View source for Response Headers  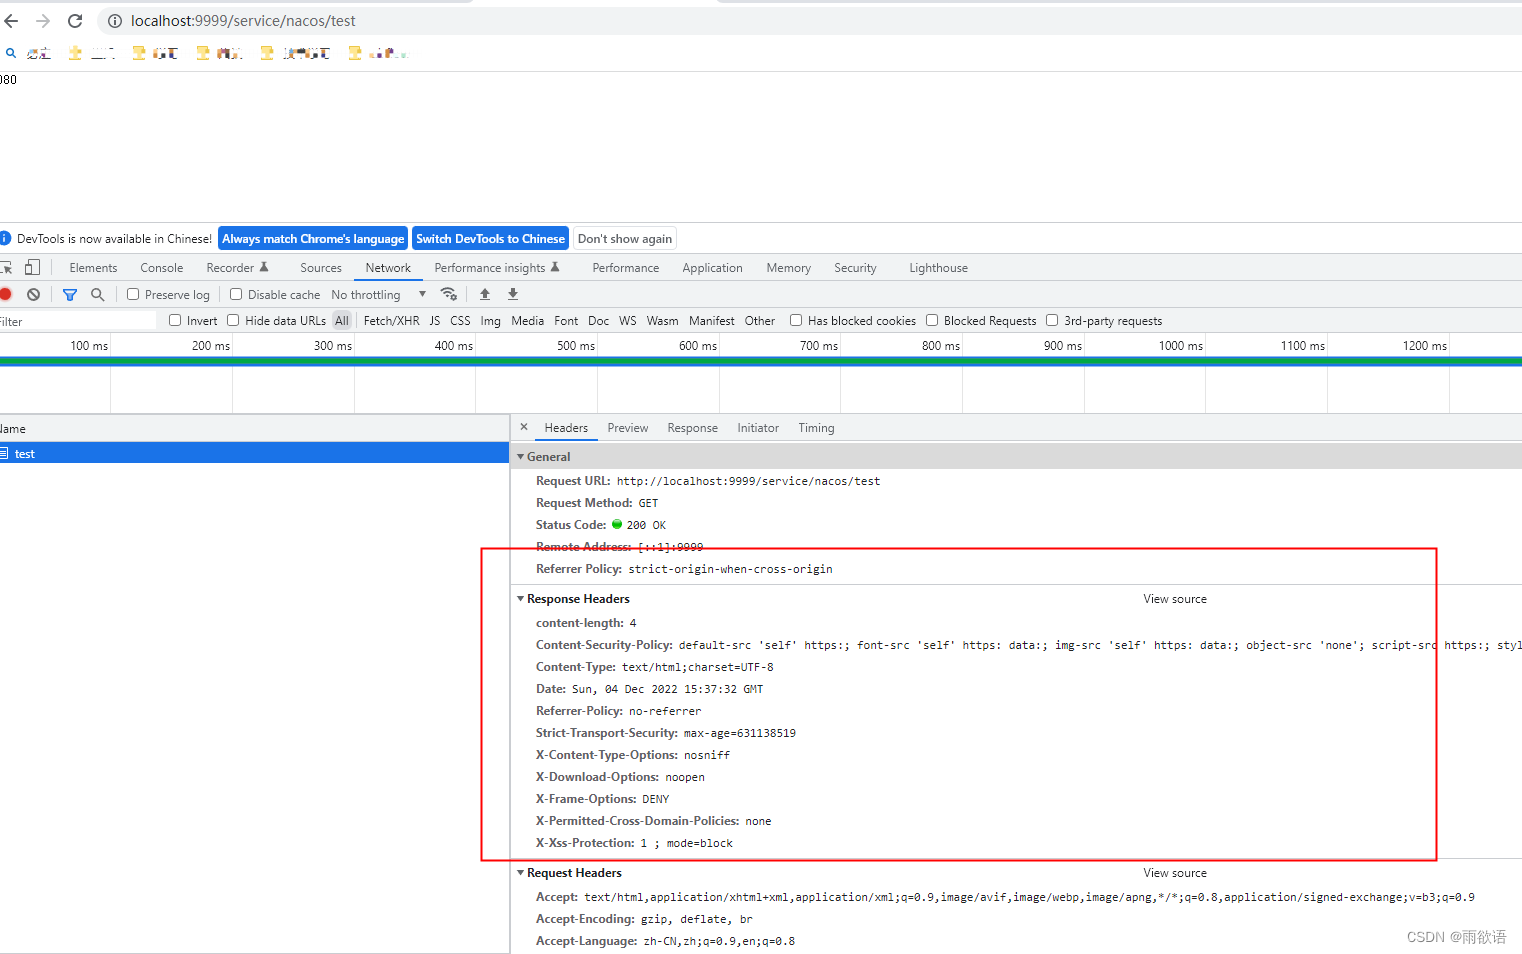point(1175,599)
